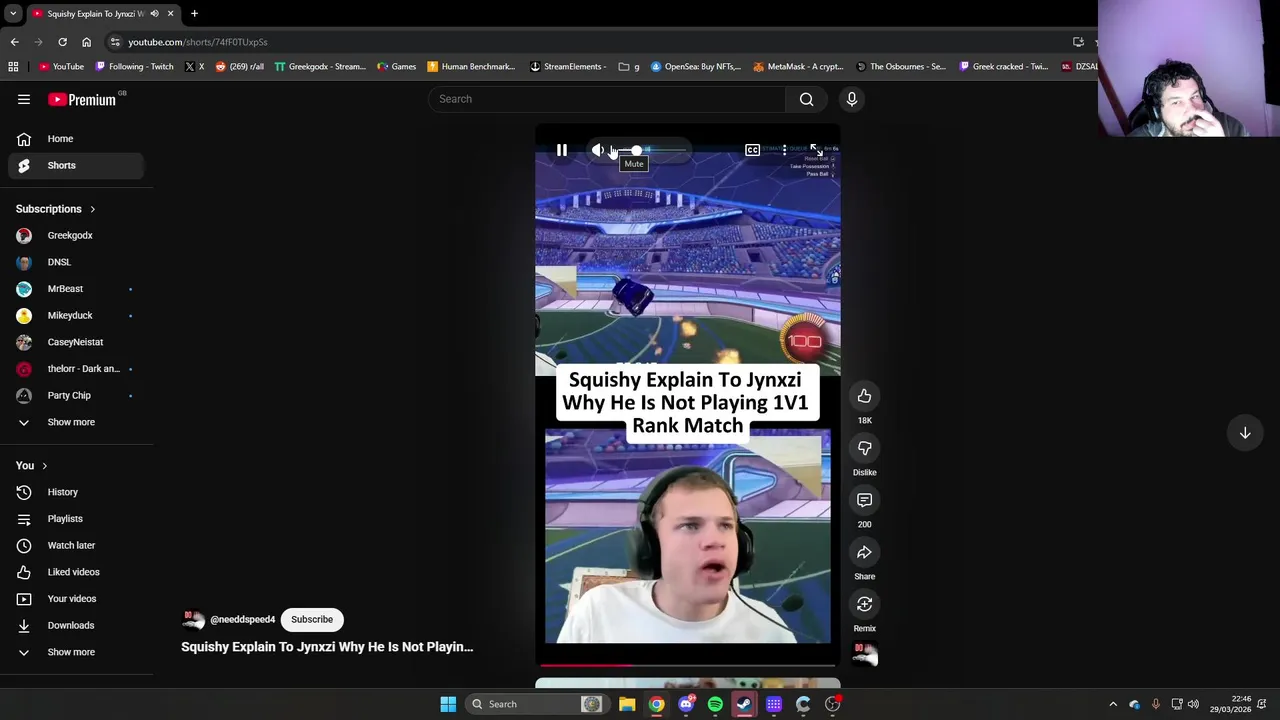1280x720 pixels.
Task: Mute the tab via its speaker icon
Action: tap(154, 14)
